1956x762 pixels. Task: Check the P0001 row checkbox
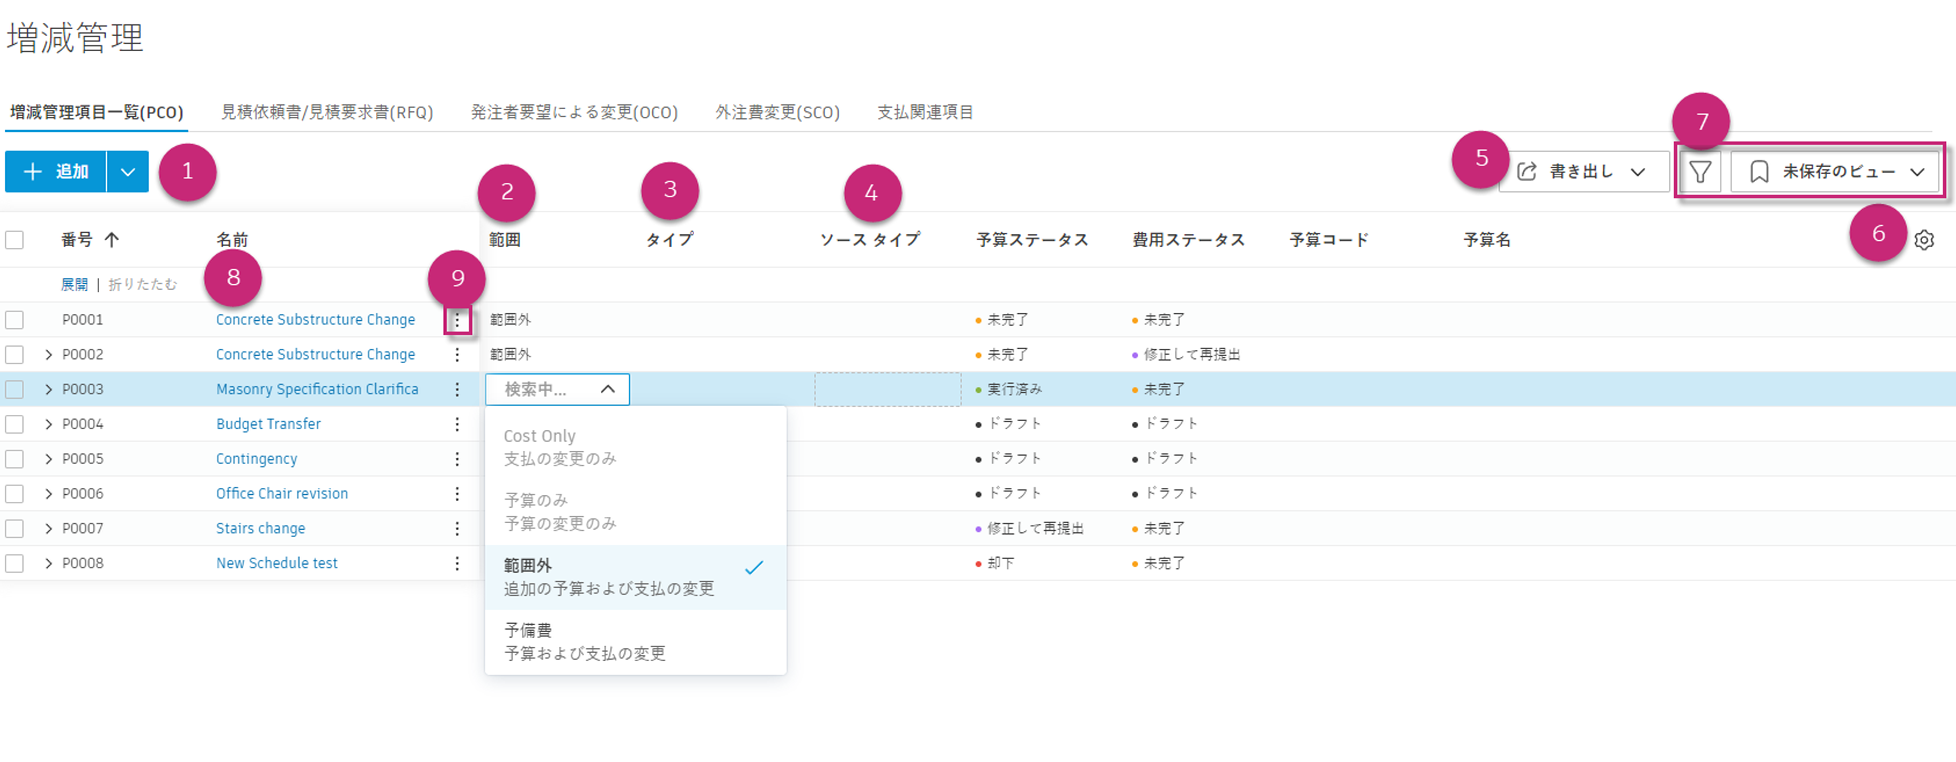pos(15,320)
